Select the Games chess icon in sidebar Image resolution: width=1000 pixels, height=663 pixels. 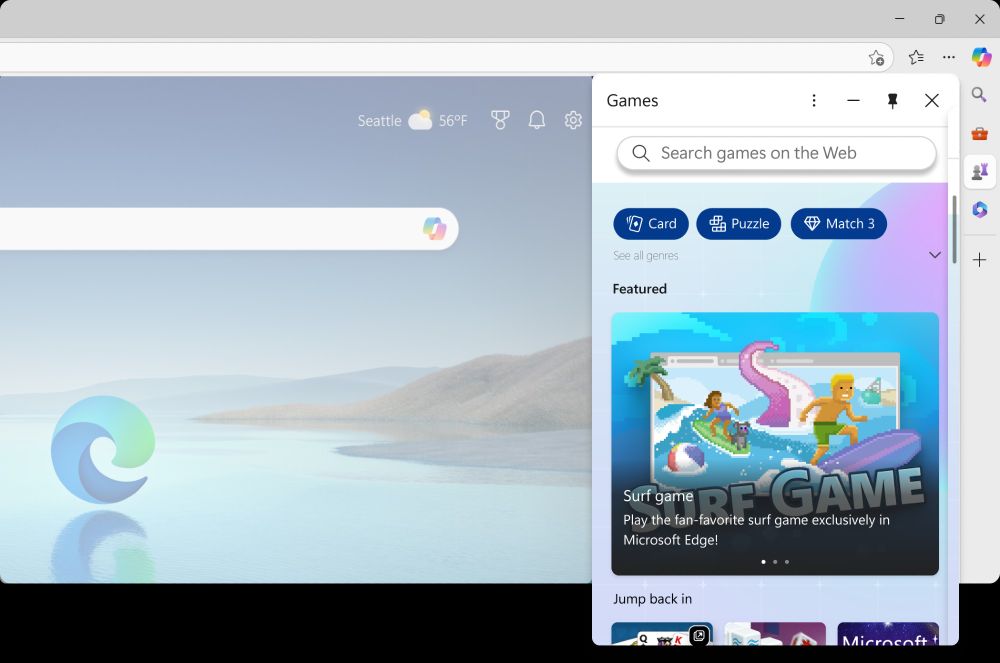pyautogui.click(x=980, y=171)
